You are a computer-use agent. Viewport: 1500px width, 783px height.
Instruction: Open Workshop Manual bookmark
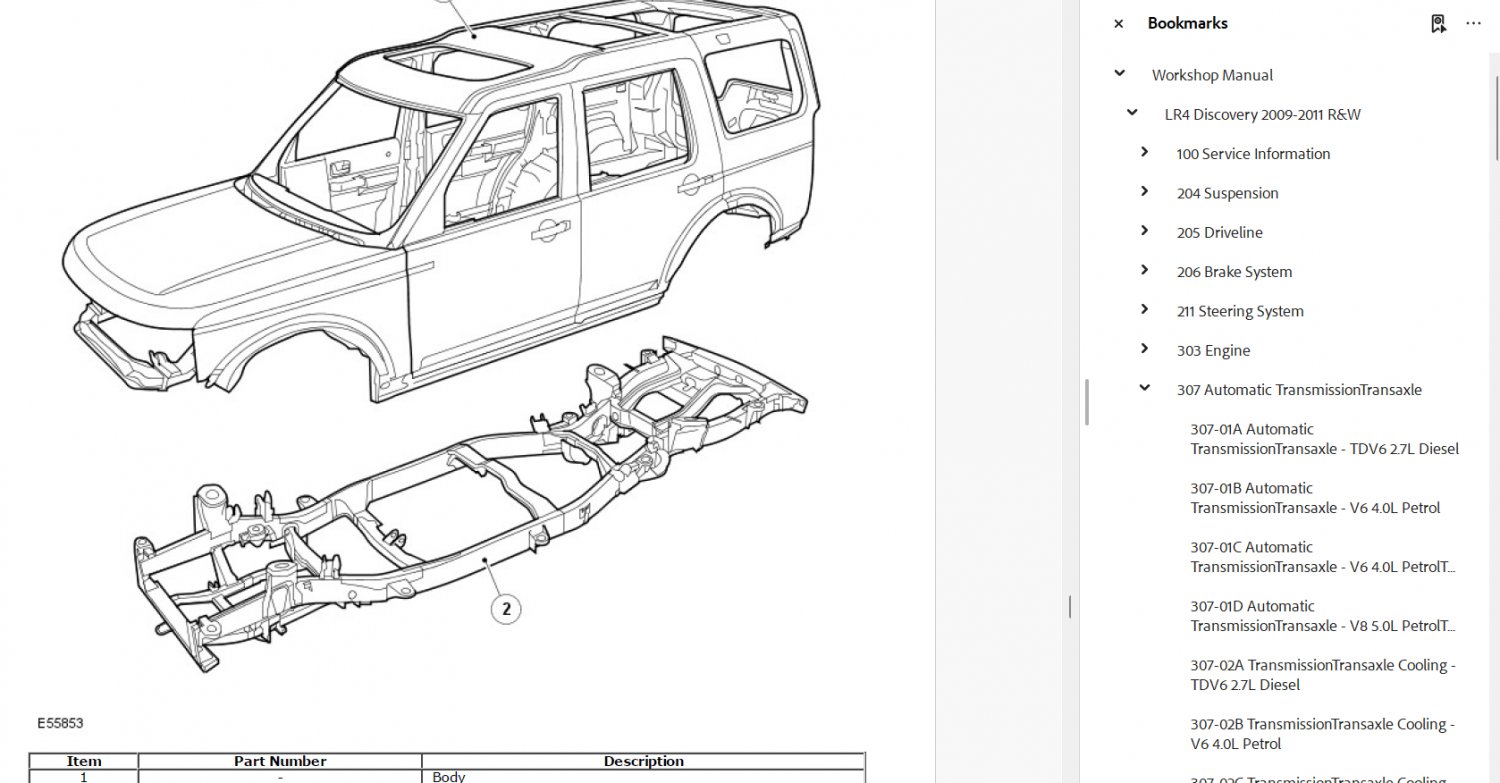click(1212, 75)
